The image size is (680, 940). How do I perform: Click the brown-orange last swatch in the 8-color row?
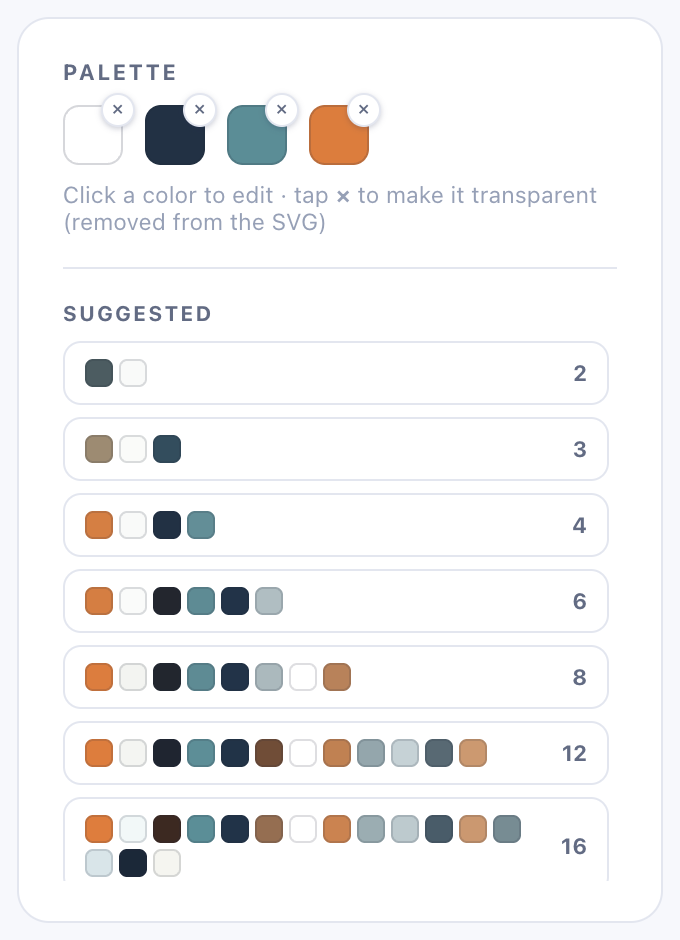[x=337, y=677]
